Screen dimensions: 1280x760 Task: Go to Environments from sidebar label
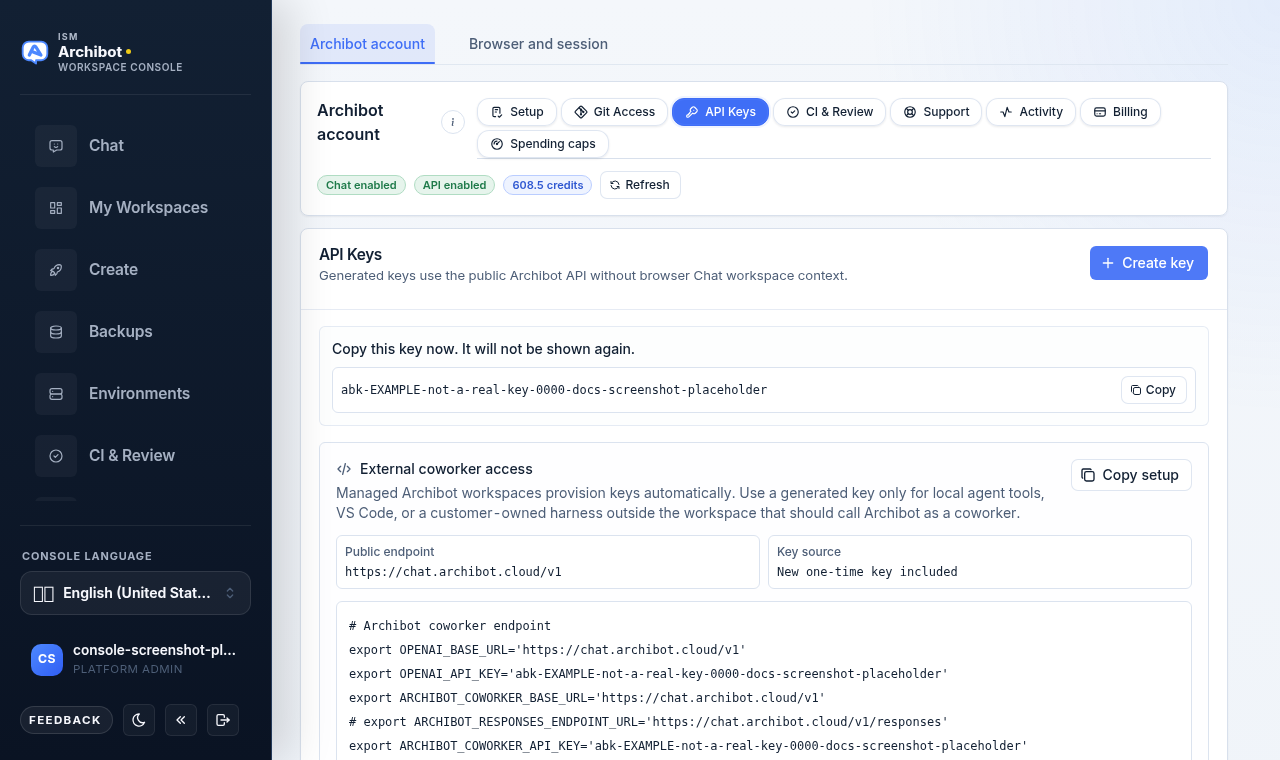point(139,394)
